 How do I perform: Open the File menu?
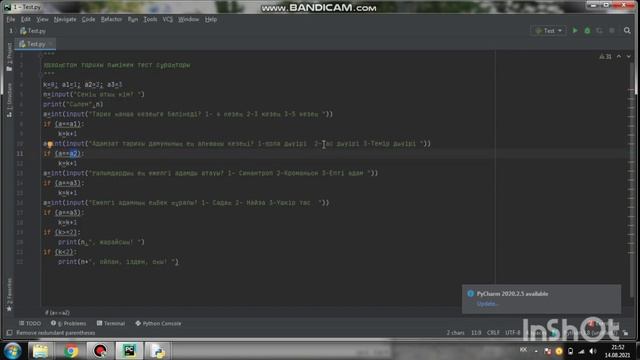[x=11, y=19]
